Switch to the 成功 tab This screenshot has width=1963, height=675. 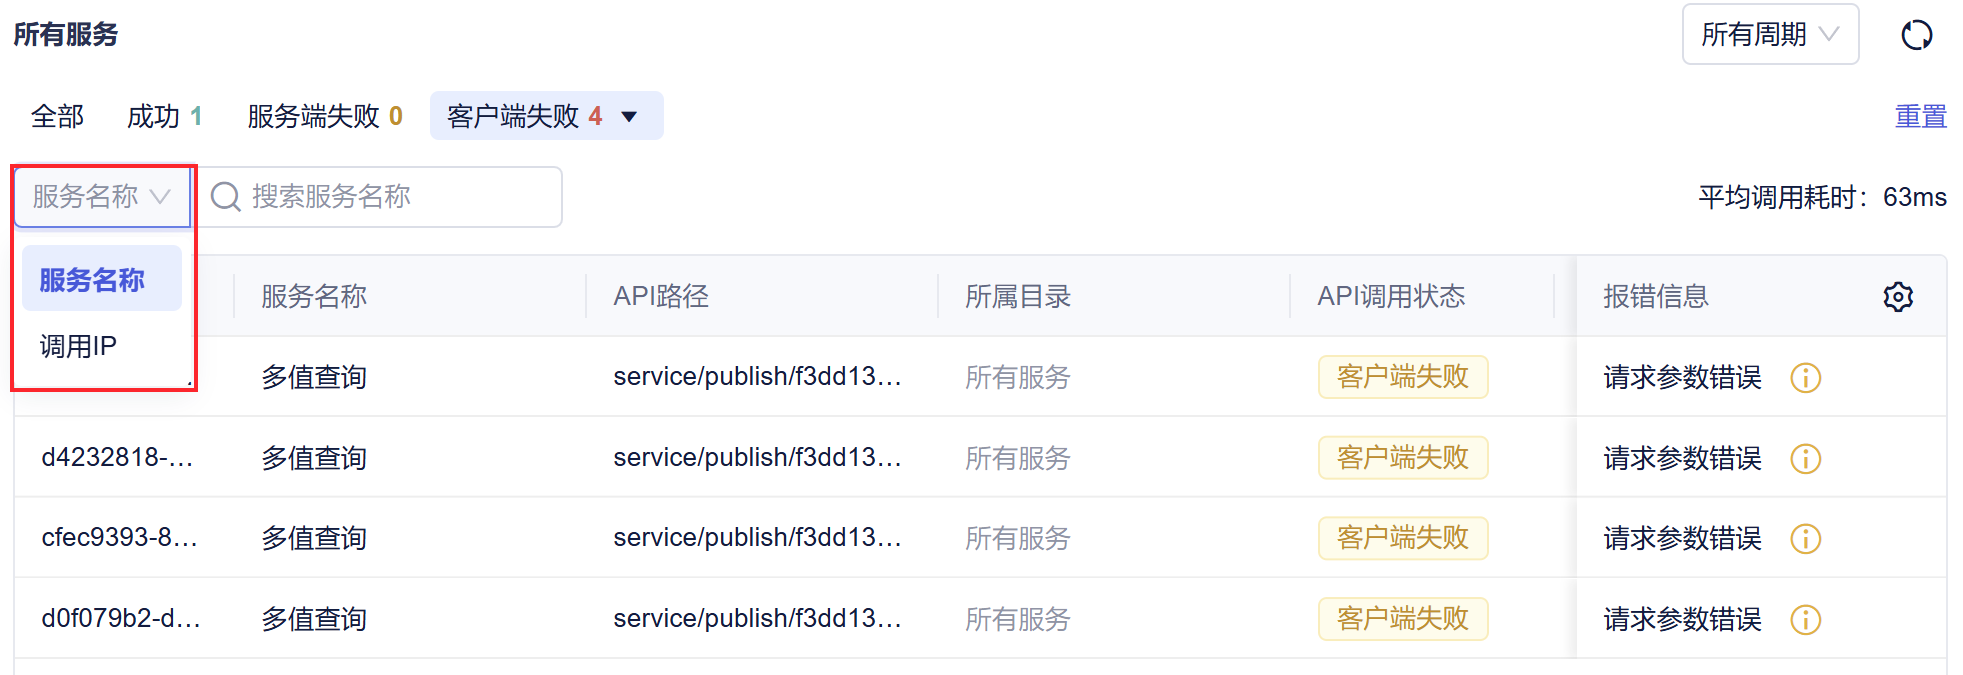pyautogui.click(x=165, y=117)
